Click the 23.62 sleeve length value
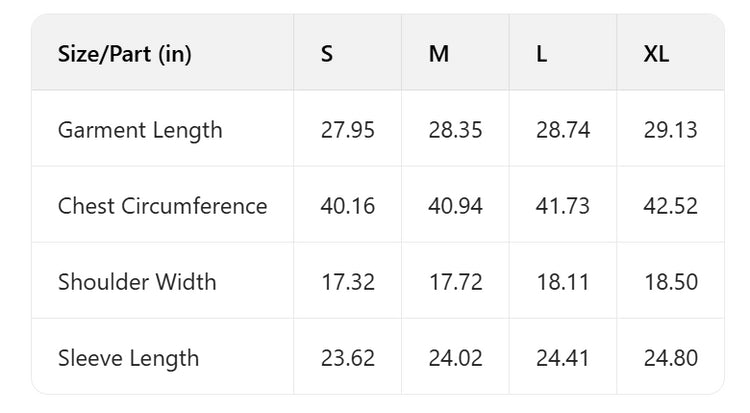Screen dimensions: 750x413 click(x=348, y=358)
